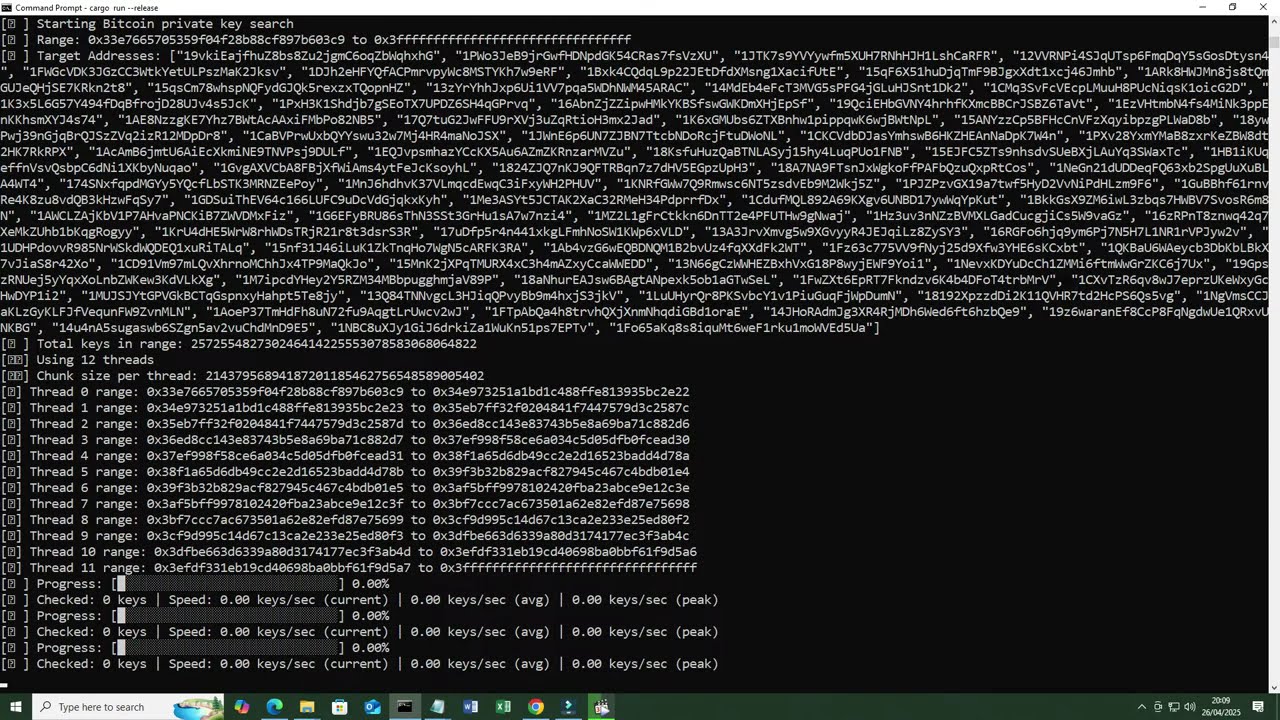
Task: Close the Command Prompt window
Action: click(x=1263, y=7)
